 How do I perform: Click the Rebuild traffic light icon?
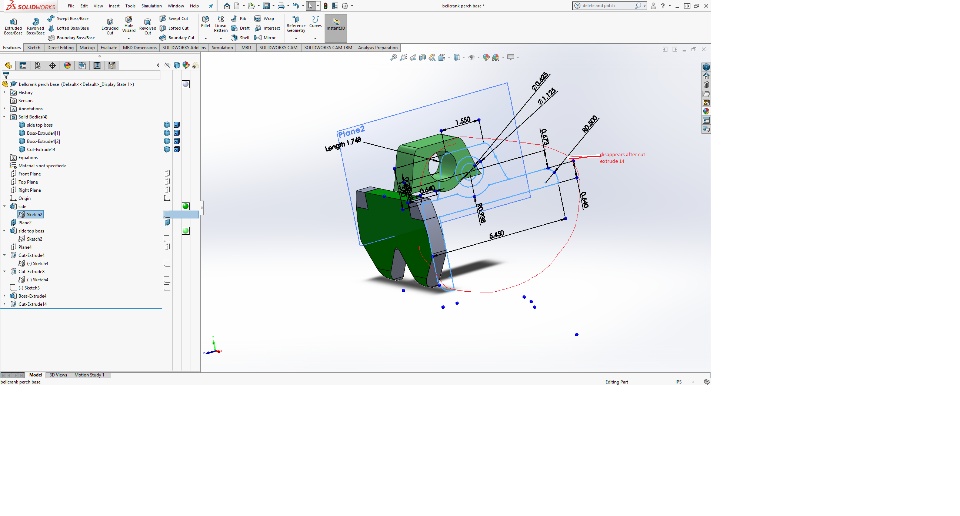[326, 6]
